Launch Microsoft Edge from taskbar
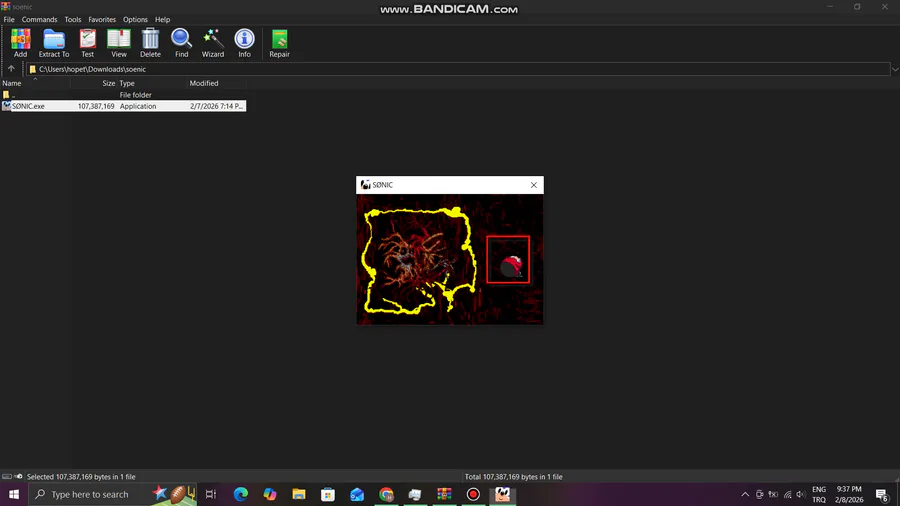This screenshot has height=506, width=900. 240,494
